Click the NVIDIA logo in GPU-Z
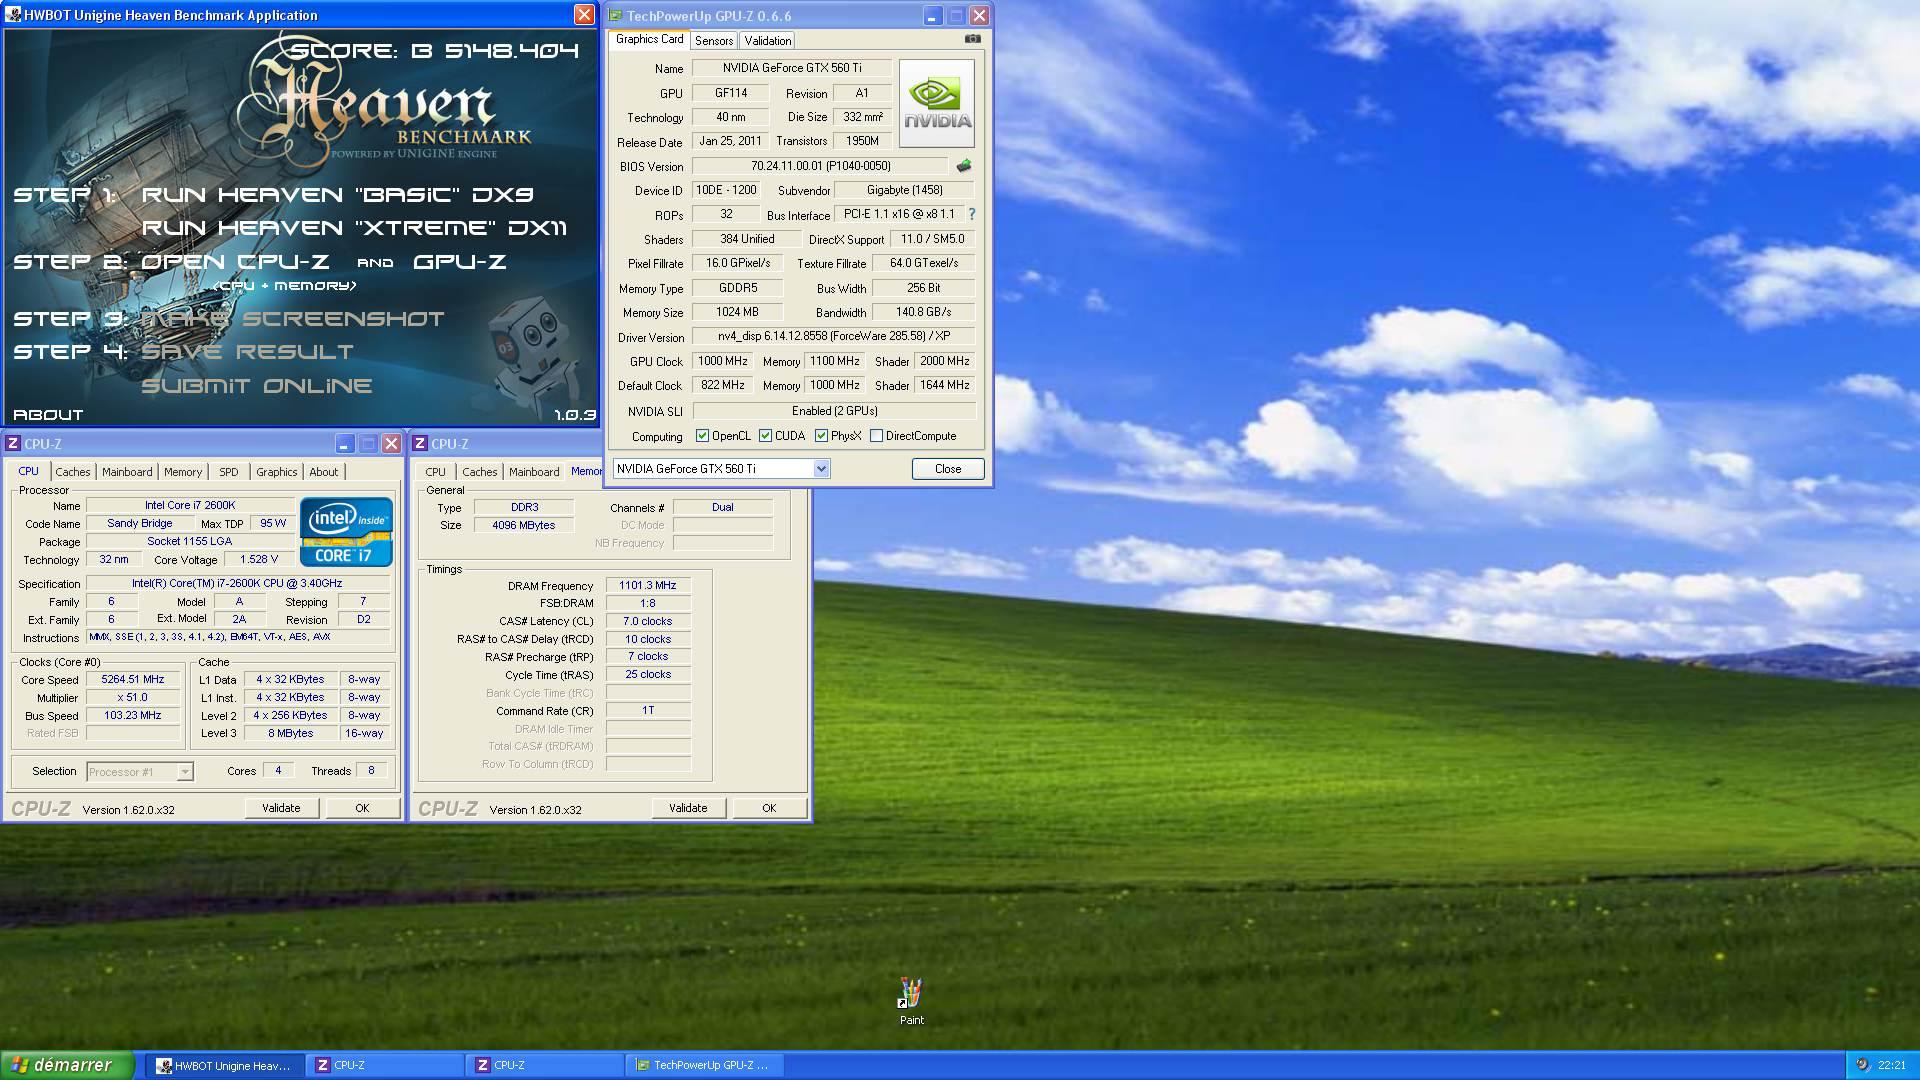 click(x=936, y=103)
